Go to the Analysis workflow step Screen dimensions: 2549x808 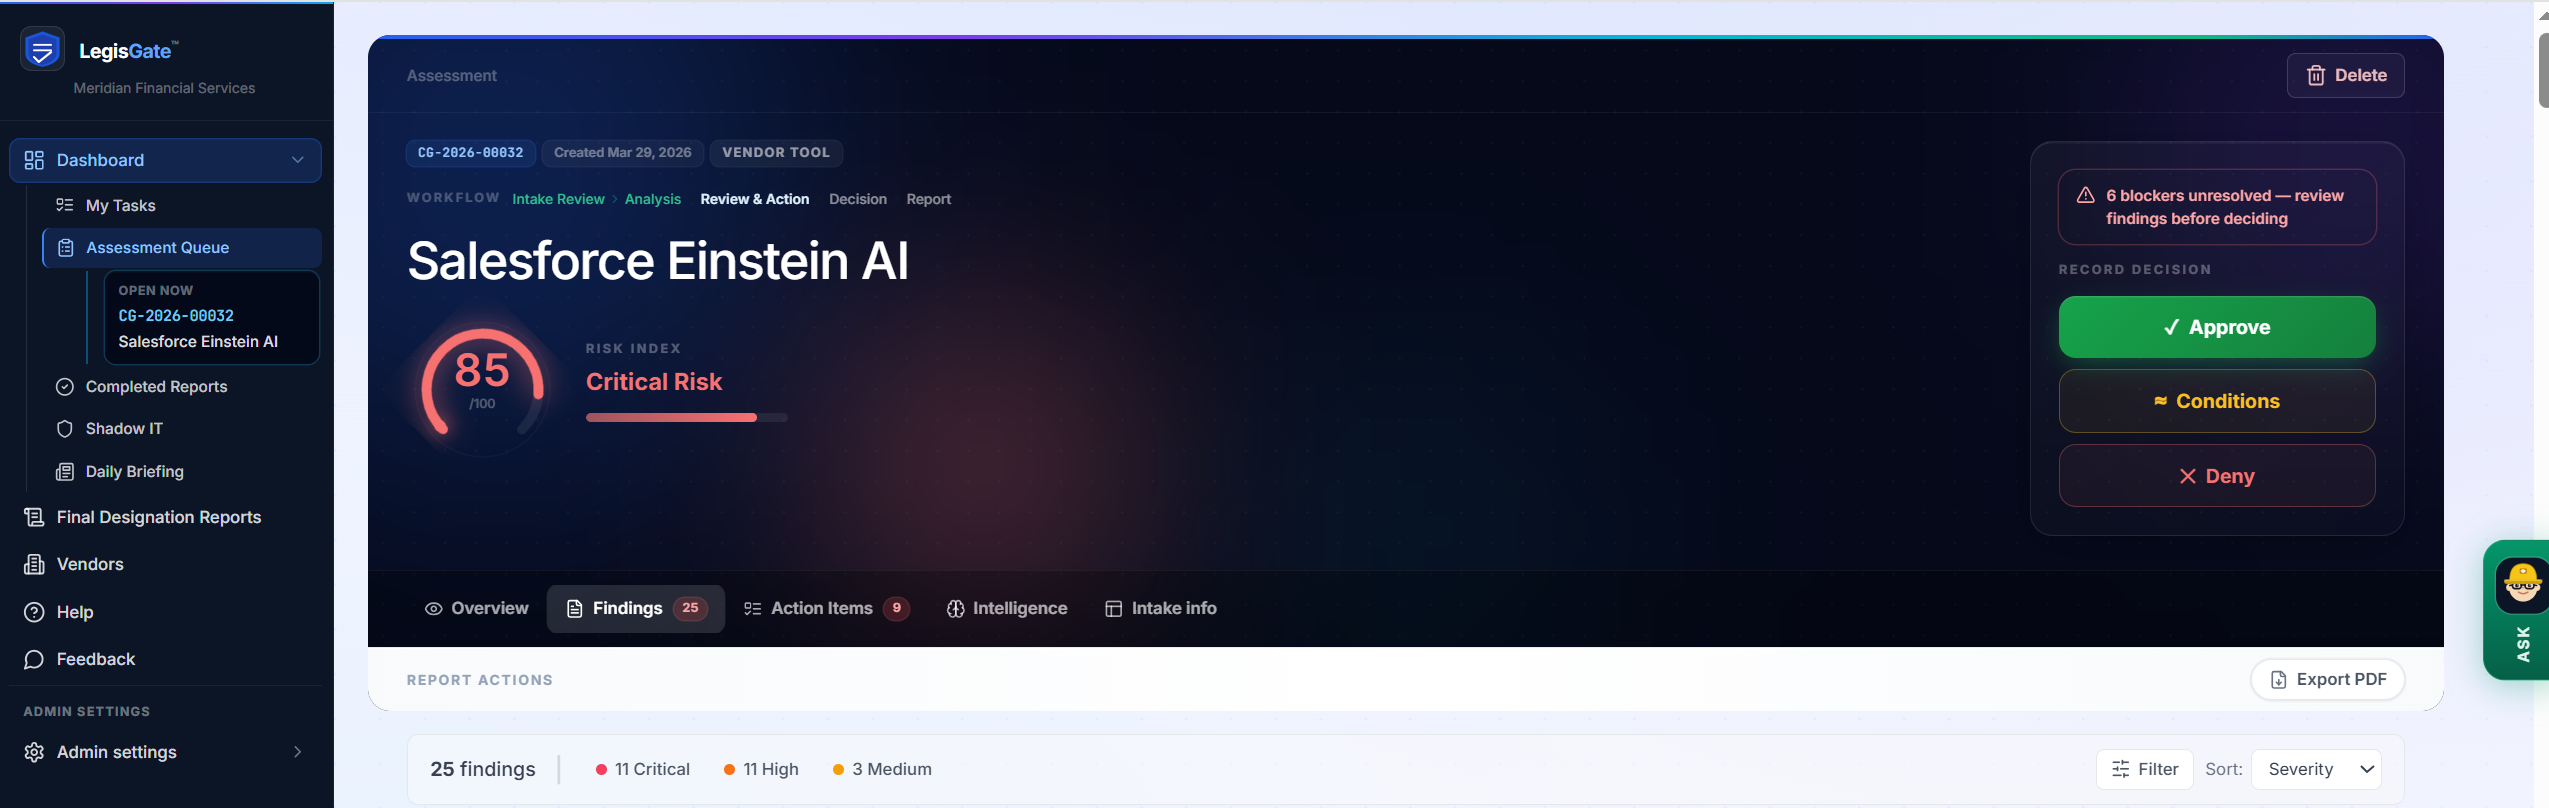(653, 199)
